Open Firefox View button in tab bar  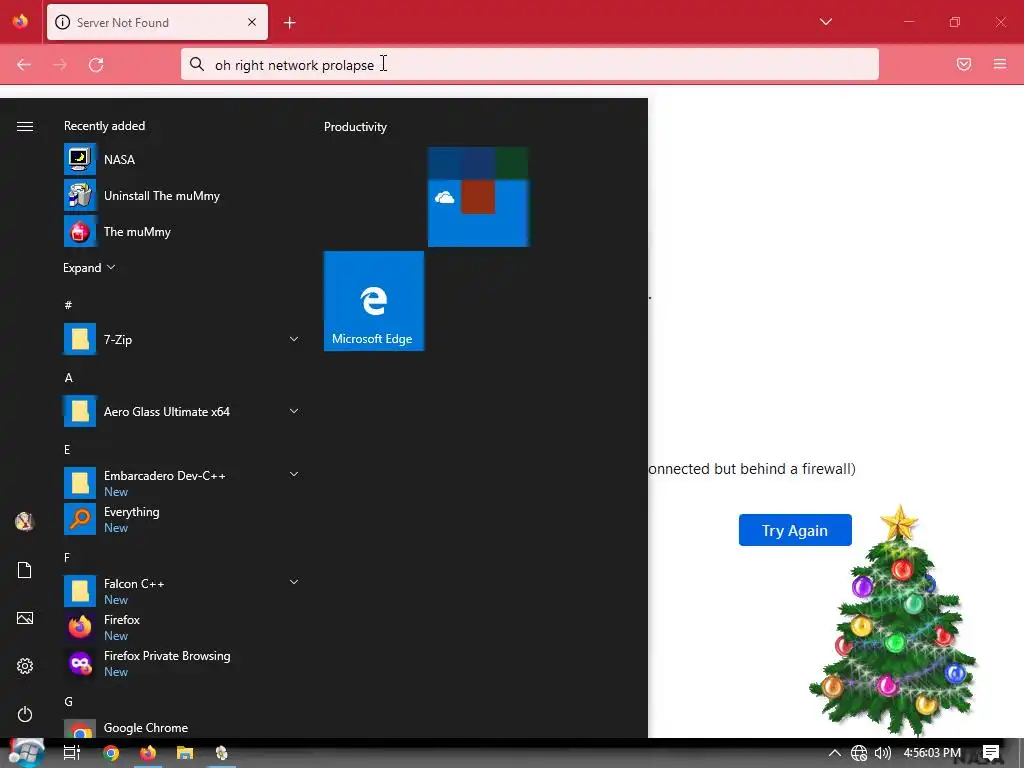[20, 22]
